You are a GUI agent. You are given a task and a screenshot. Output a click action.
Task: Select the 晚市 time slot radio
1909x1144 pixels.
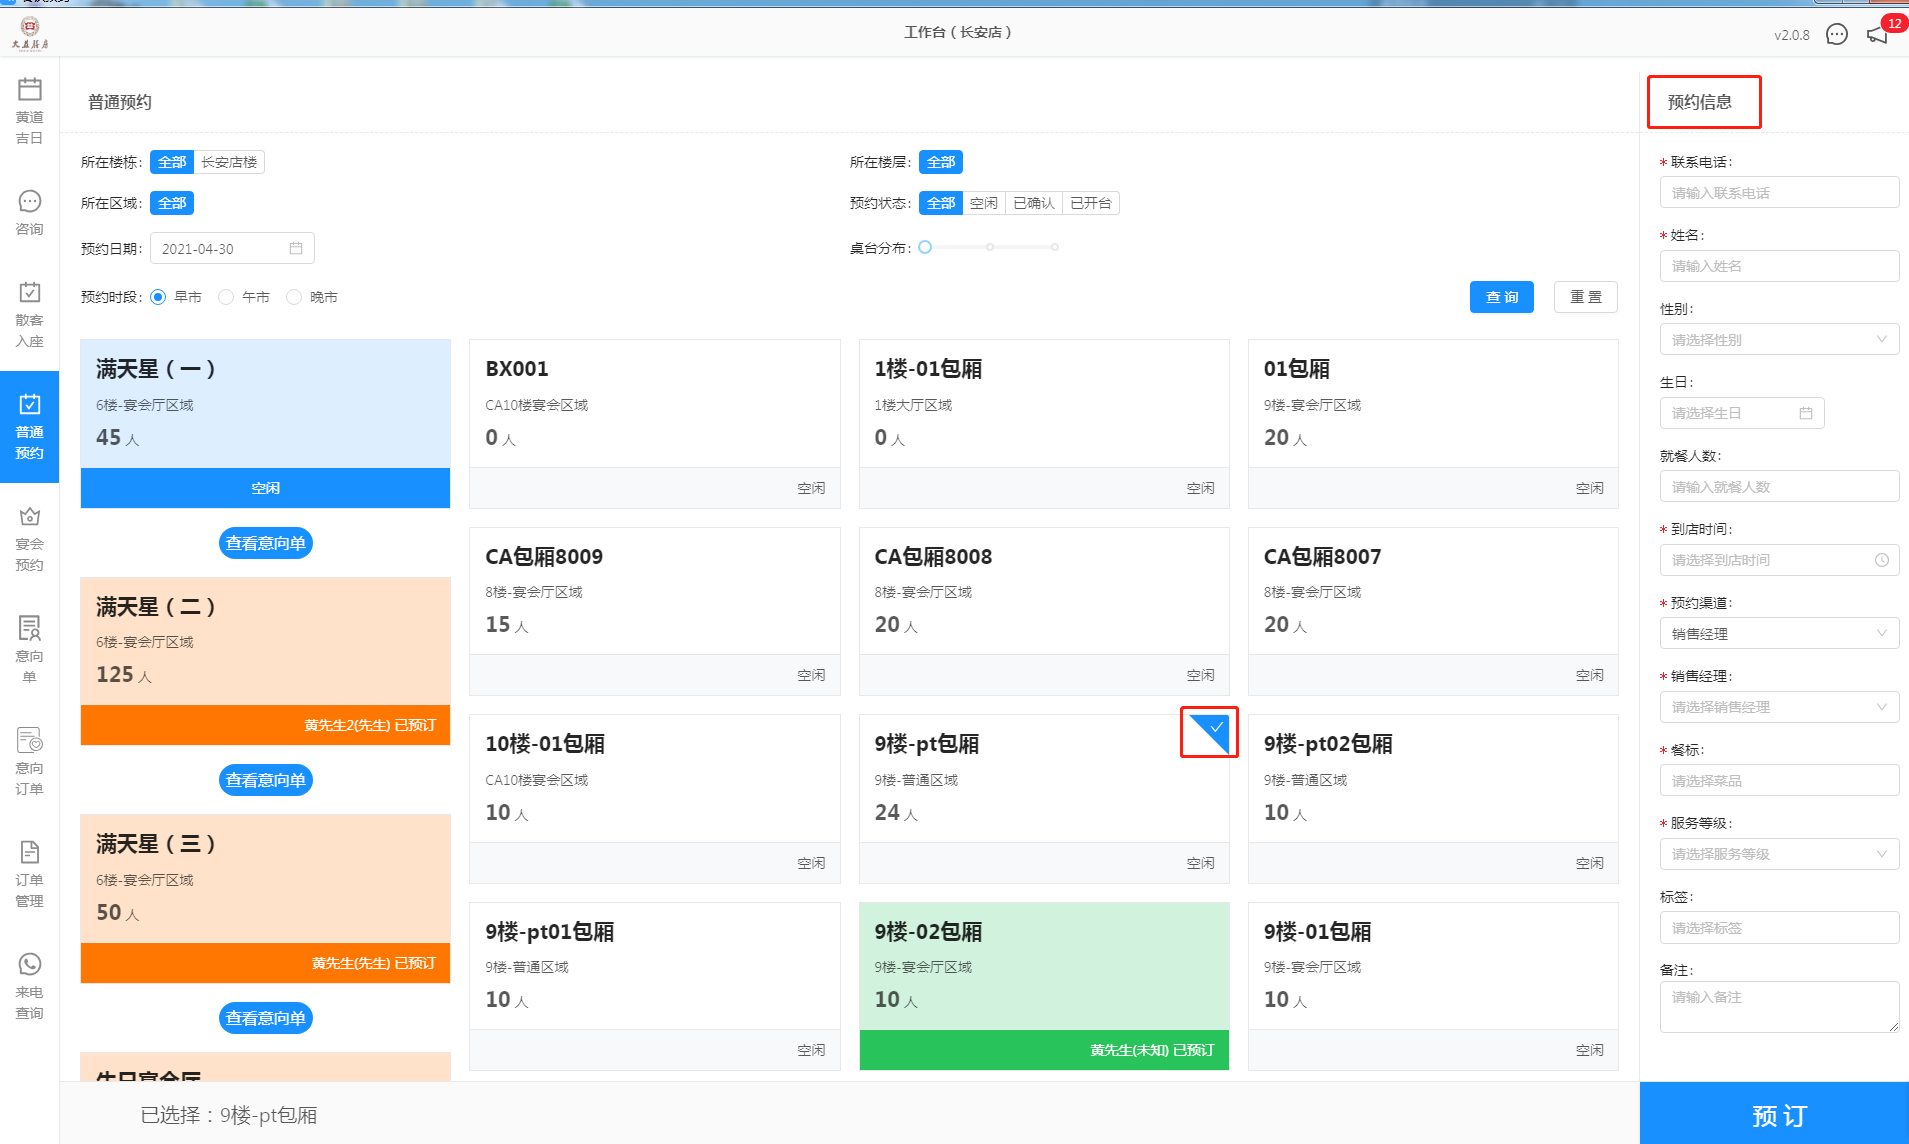tap(294, 297)
